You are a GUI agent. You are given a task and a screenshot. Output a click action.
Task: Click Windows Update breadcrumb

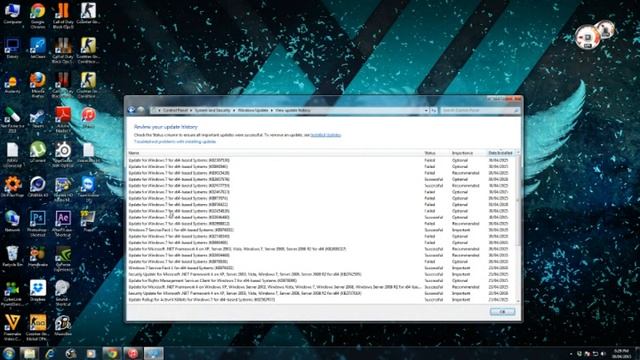[x=253, y=110]
